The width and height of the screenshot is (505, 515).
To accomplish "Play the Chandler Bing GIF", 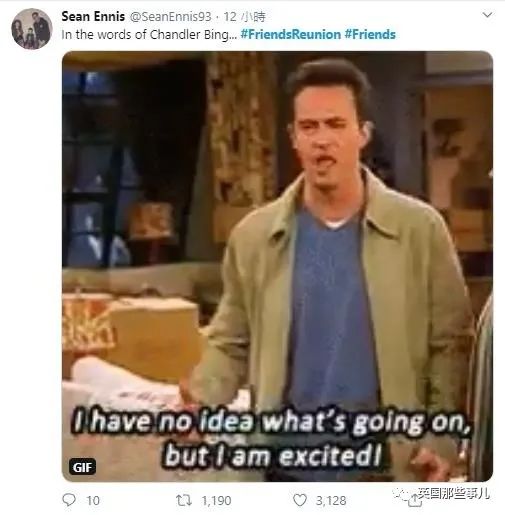I will (277, 266).
